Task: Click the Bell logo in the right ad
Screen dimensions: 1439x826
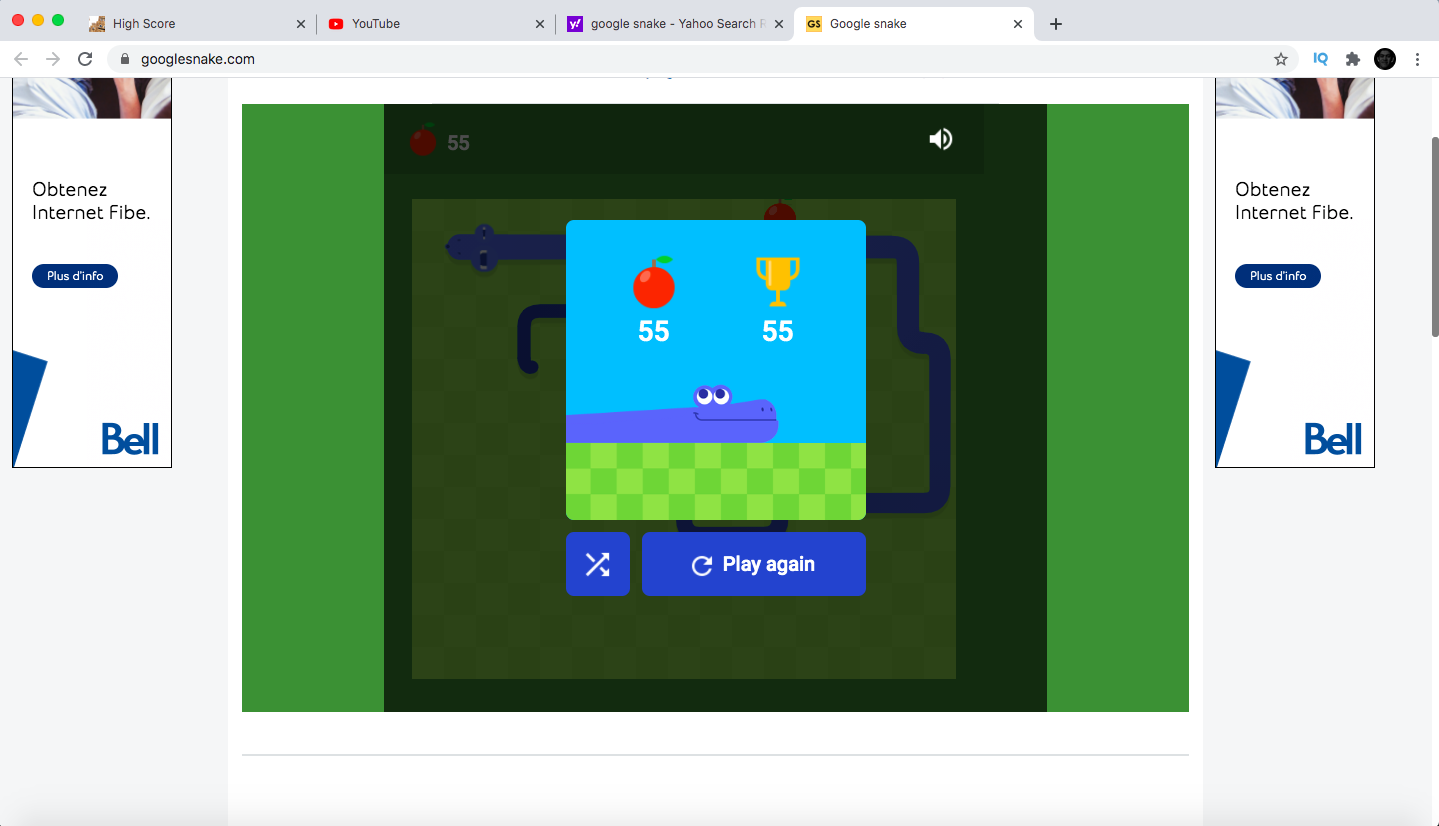Action: coord(1333,438)
